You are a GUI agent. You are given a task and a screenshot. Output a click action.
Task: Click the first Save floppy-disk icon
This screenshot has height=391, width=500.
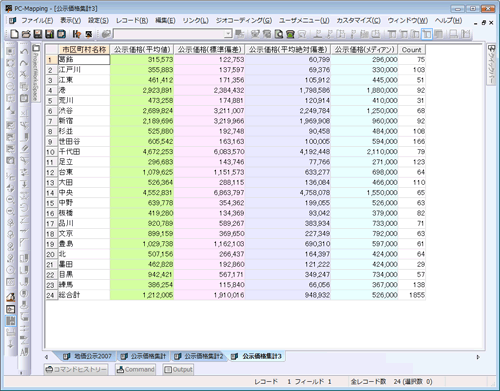pos(38,34)
